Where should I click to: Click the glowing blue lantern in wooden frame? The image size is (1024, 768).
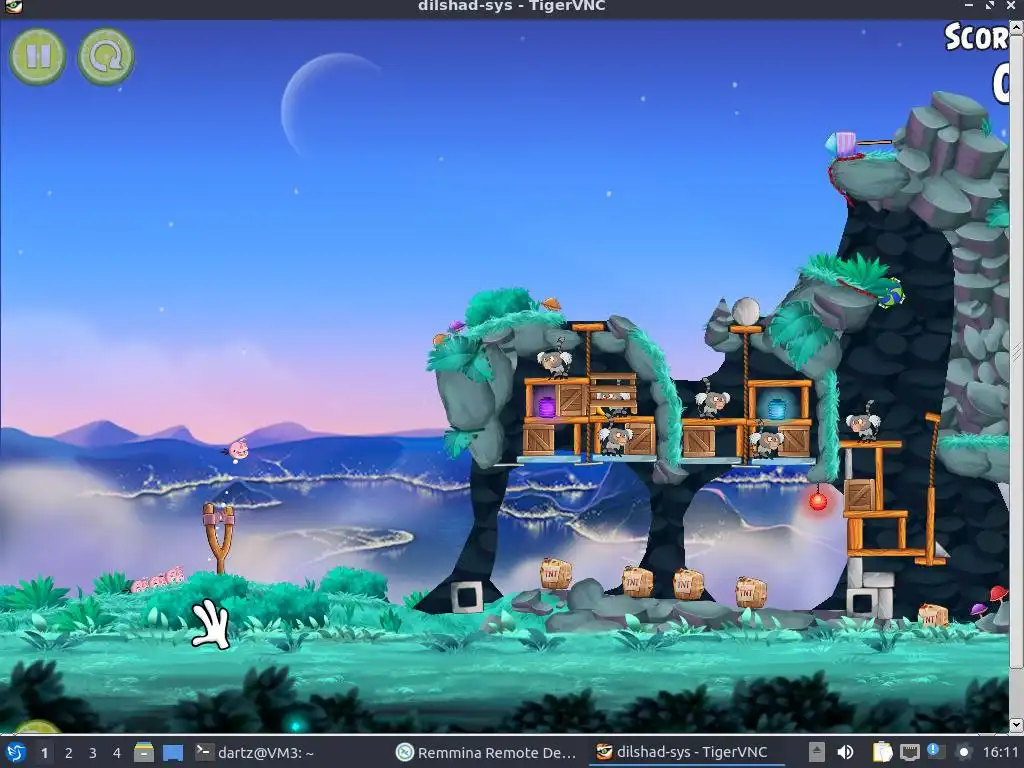776,409
